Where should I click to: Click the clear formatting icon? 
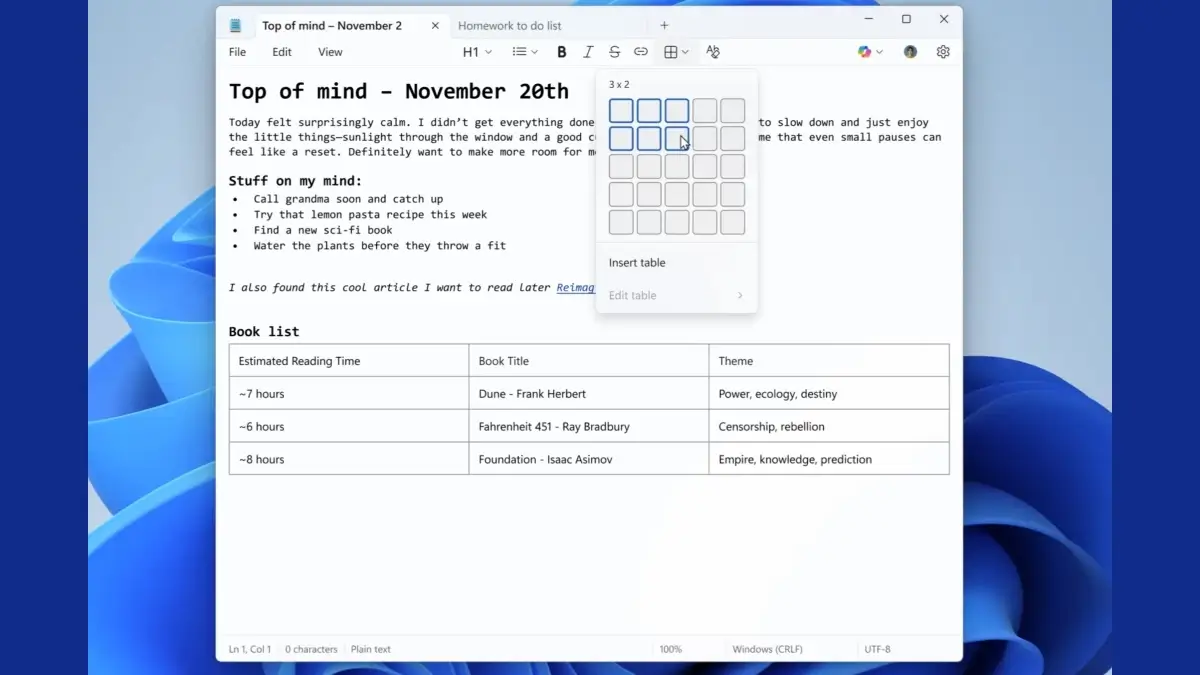pos(712,52)
